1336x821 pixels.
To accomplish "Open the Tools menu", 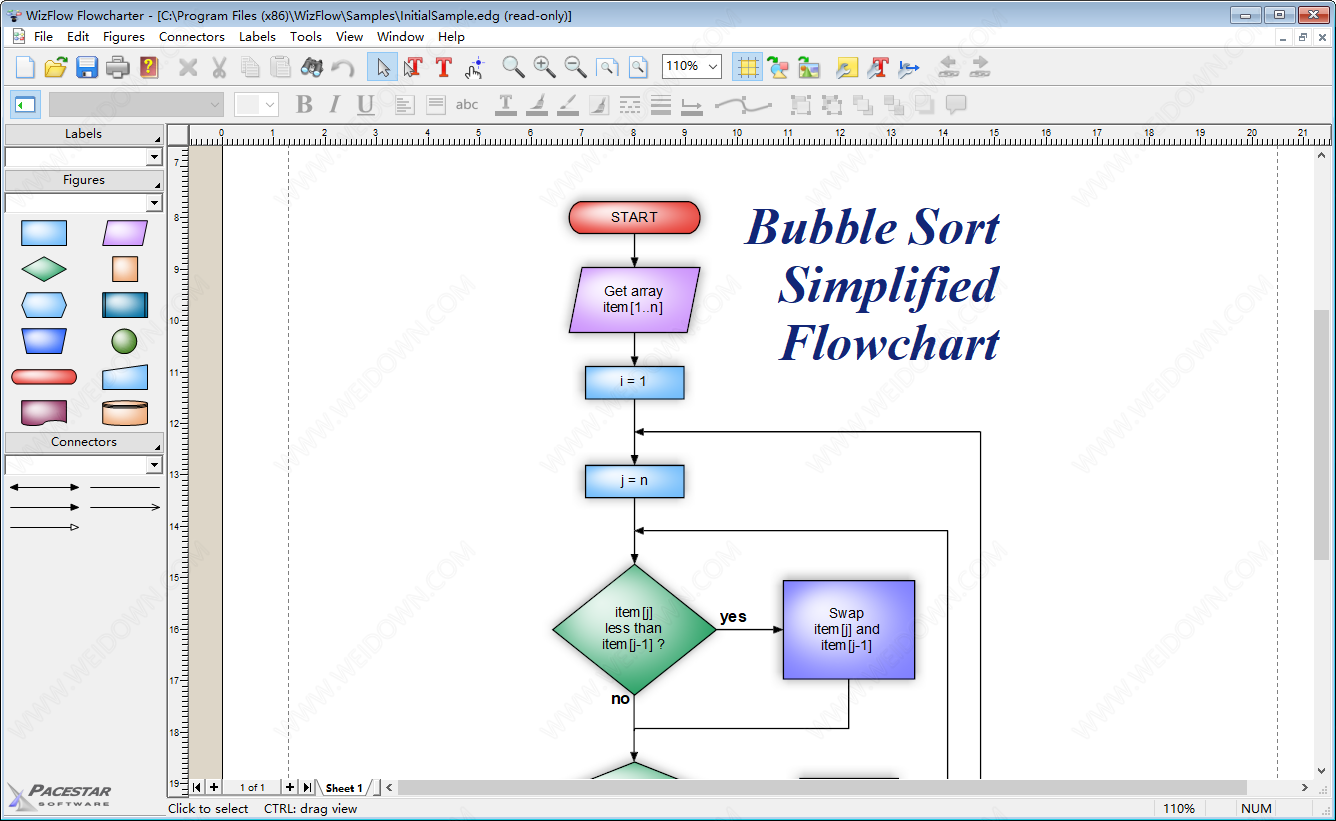I will tap(306, 36).
